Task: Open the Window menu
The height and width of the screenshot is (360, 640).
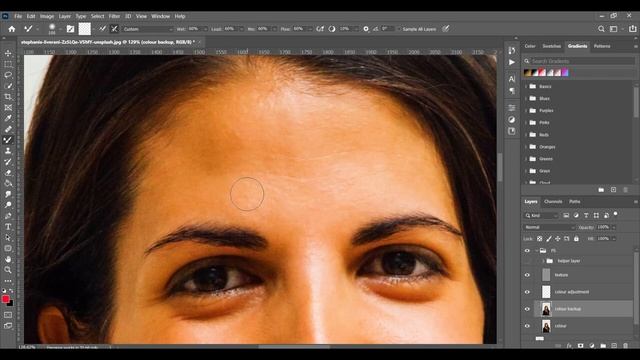Action: [x=160, y=16]
